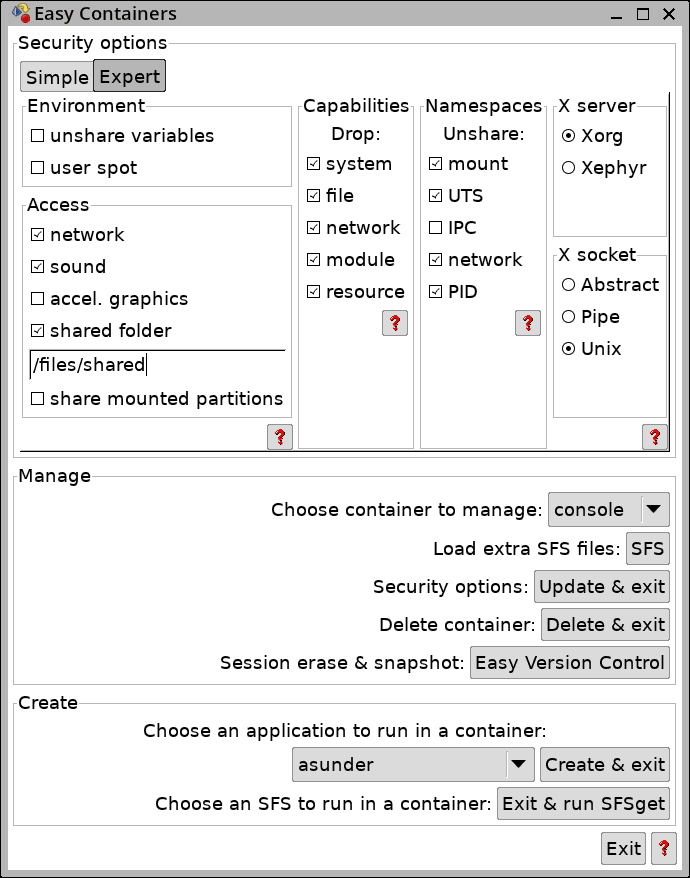Viewport: 690px width, 878px height.
Task: Click the SFS load button
Action: (647, 548)
